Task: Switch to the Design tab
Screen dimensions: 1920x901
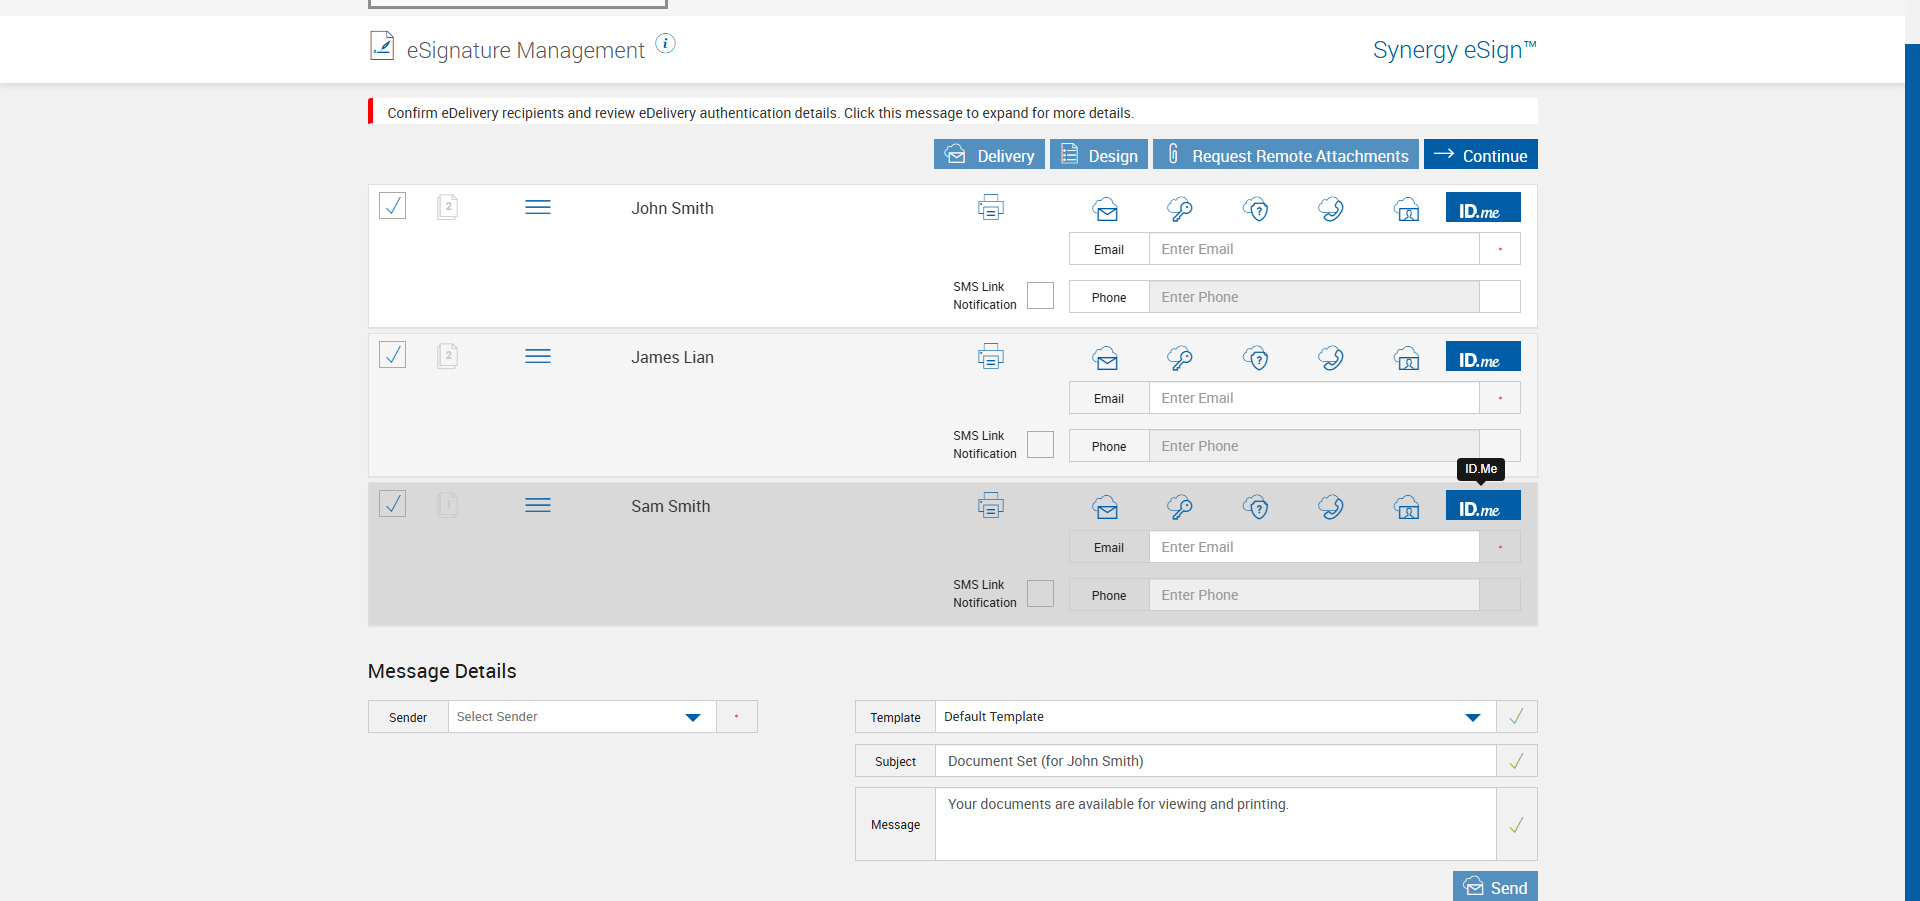Action: tap(1098, 155)
